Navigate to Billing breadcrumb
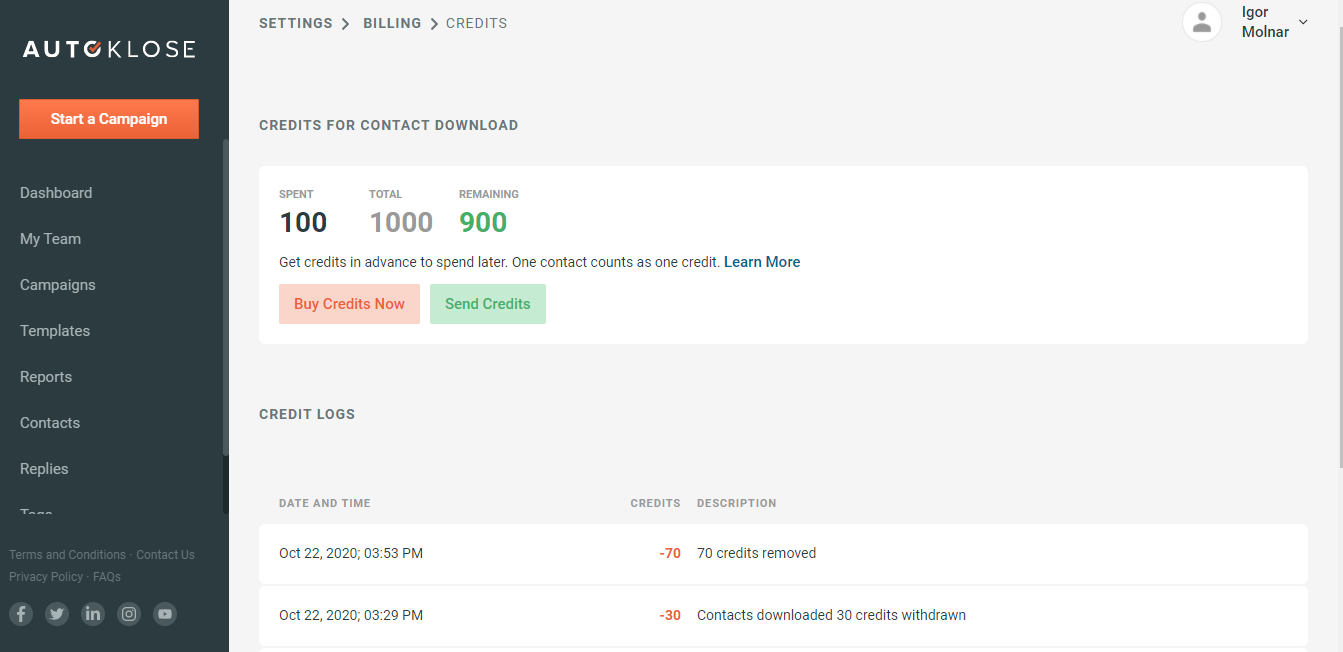 392,23
